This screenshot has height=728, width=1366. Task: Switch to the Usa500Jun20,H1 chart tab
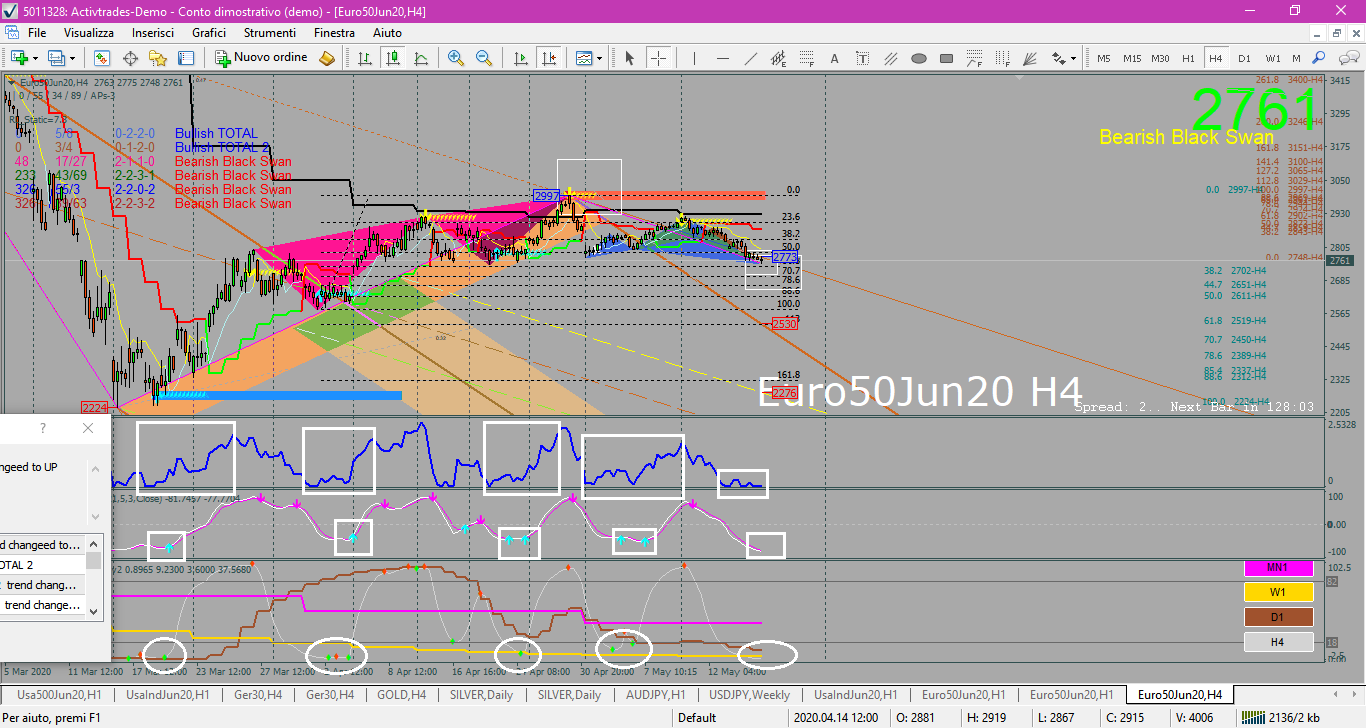pos(59,694)
